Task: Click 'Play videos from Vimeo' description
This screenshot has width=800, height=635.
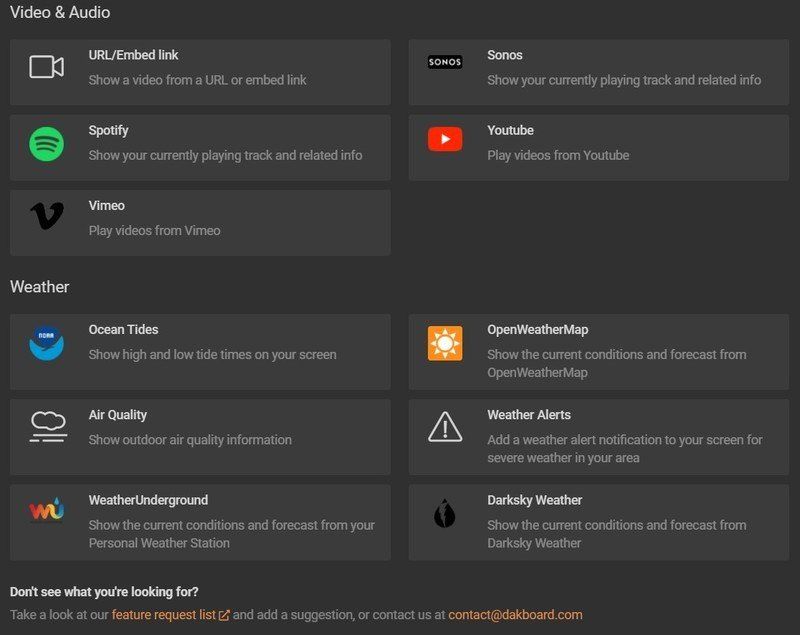Action: (155, 231)
